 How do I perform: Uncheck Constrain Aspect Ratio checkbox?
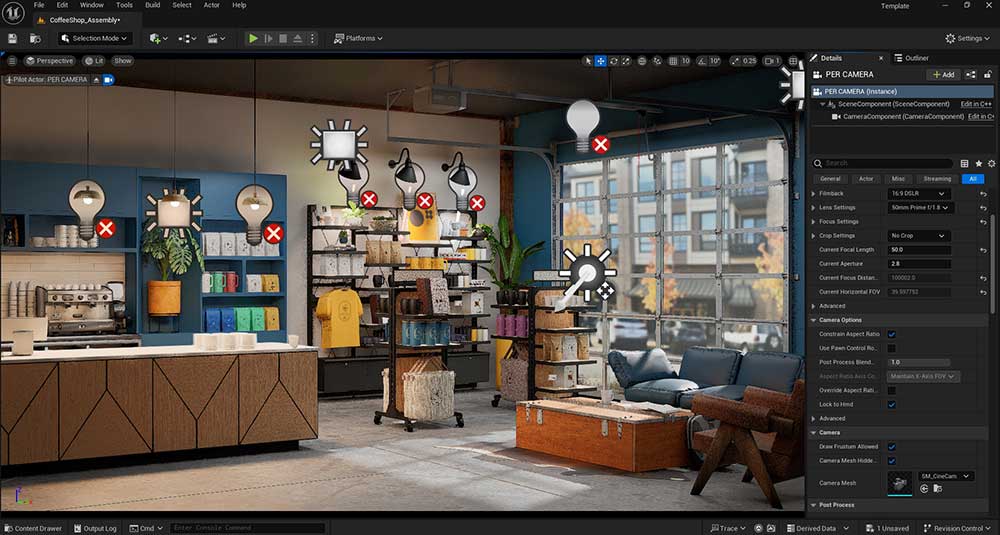click(x=892, y=334)
